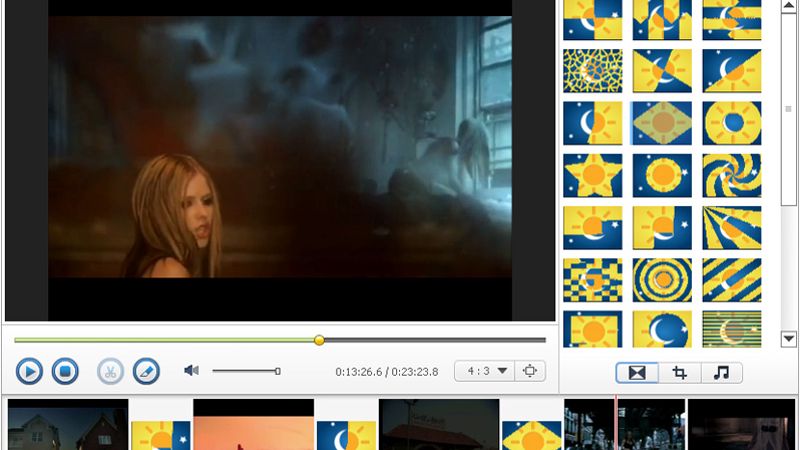Screen dimensions: 800x450
Task: Click moon-sun transition slot in the timeline
Action: (x=346, y=435)
